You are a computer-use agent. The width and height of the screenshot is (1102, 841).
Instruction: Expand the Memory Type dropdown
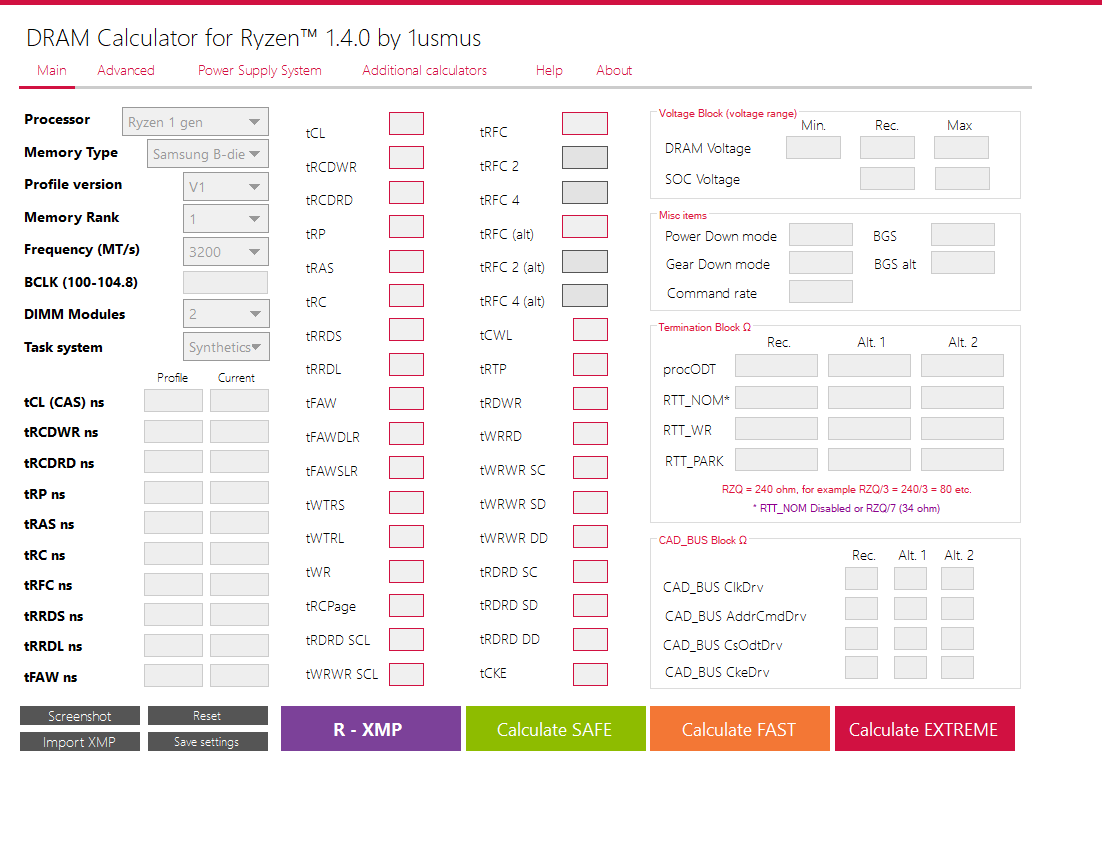point(207,154)
